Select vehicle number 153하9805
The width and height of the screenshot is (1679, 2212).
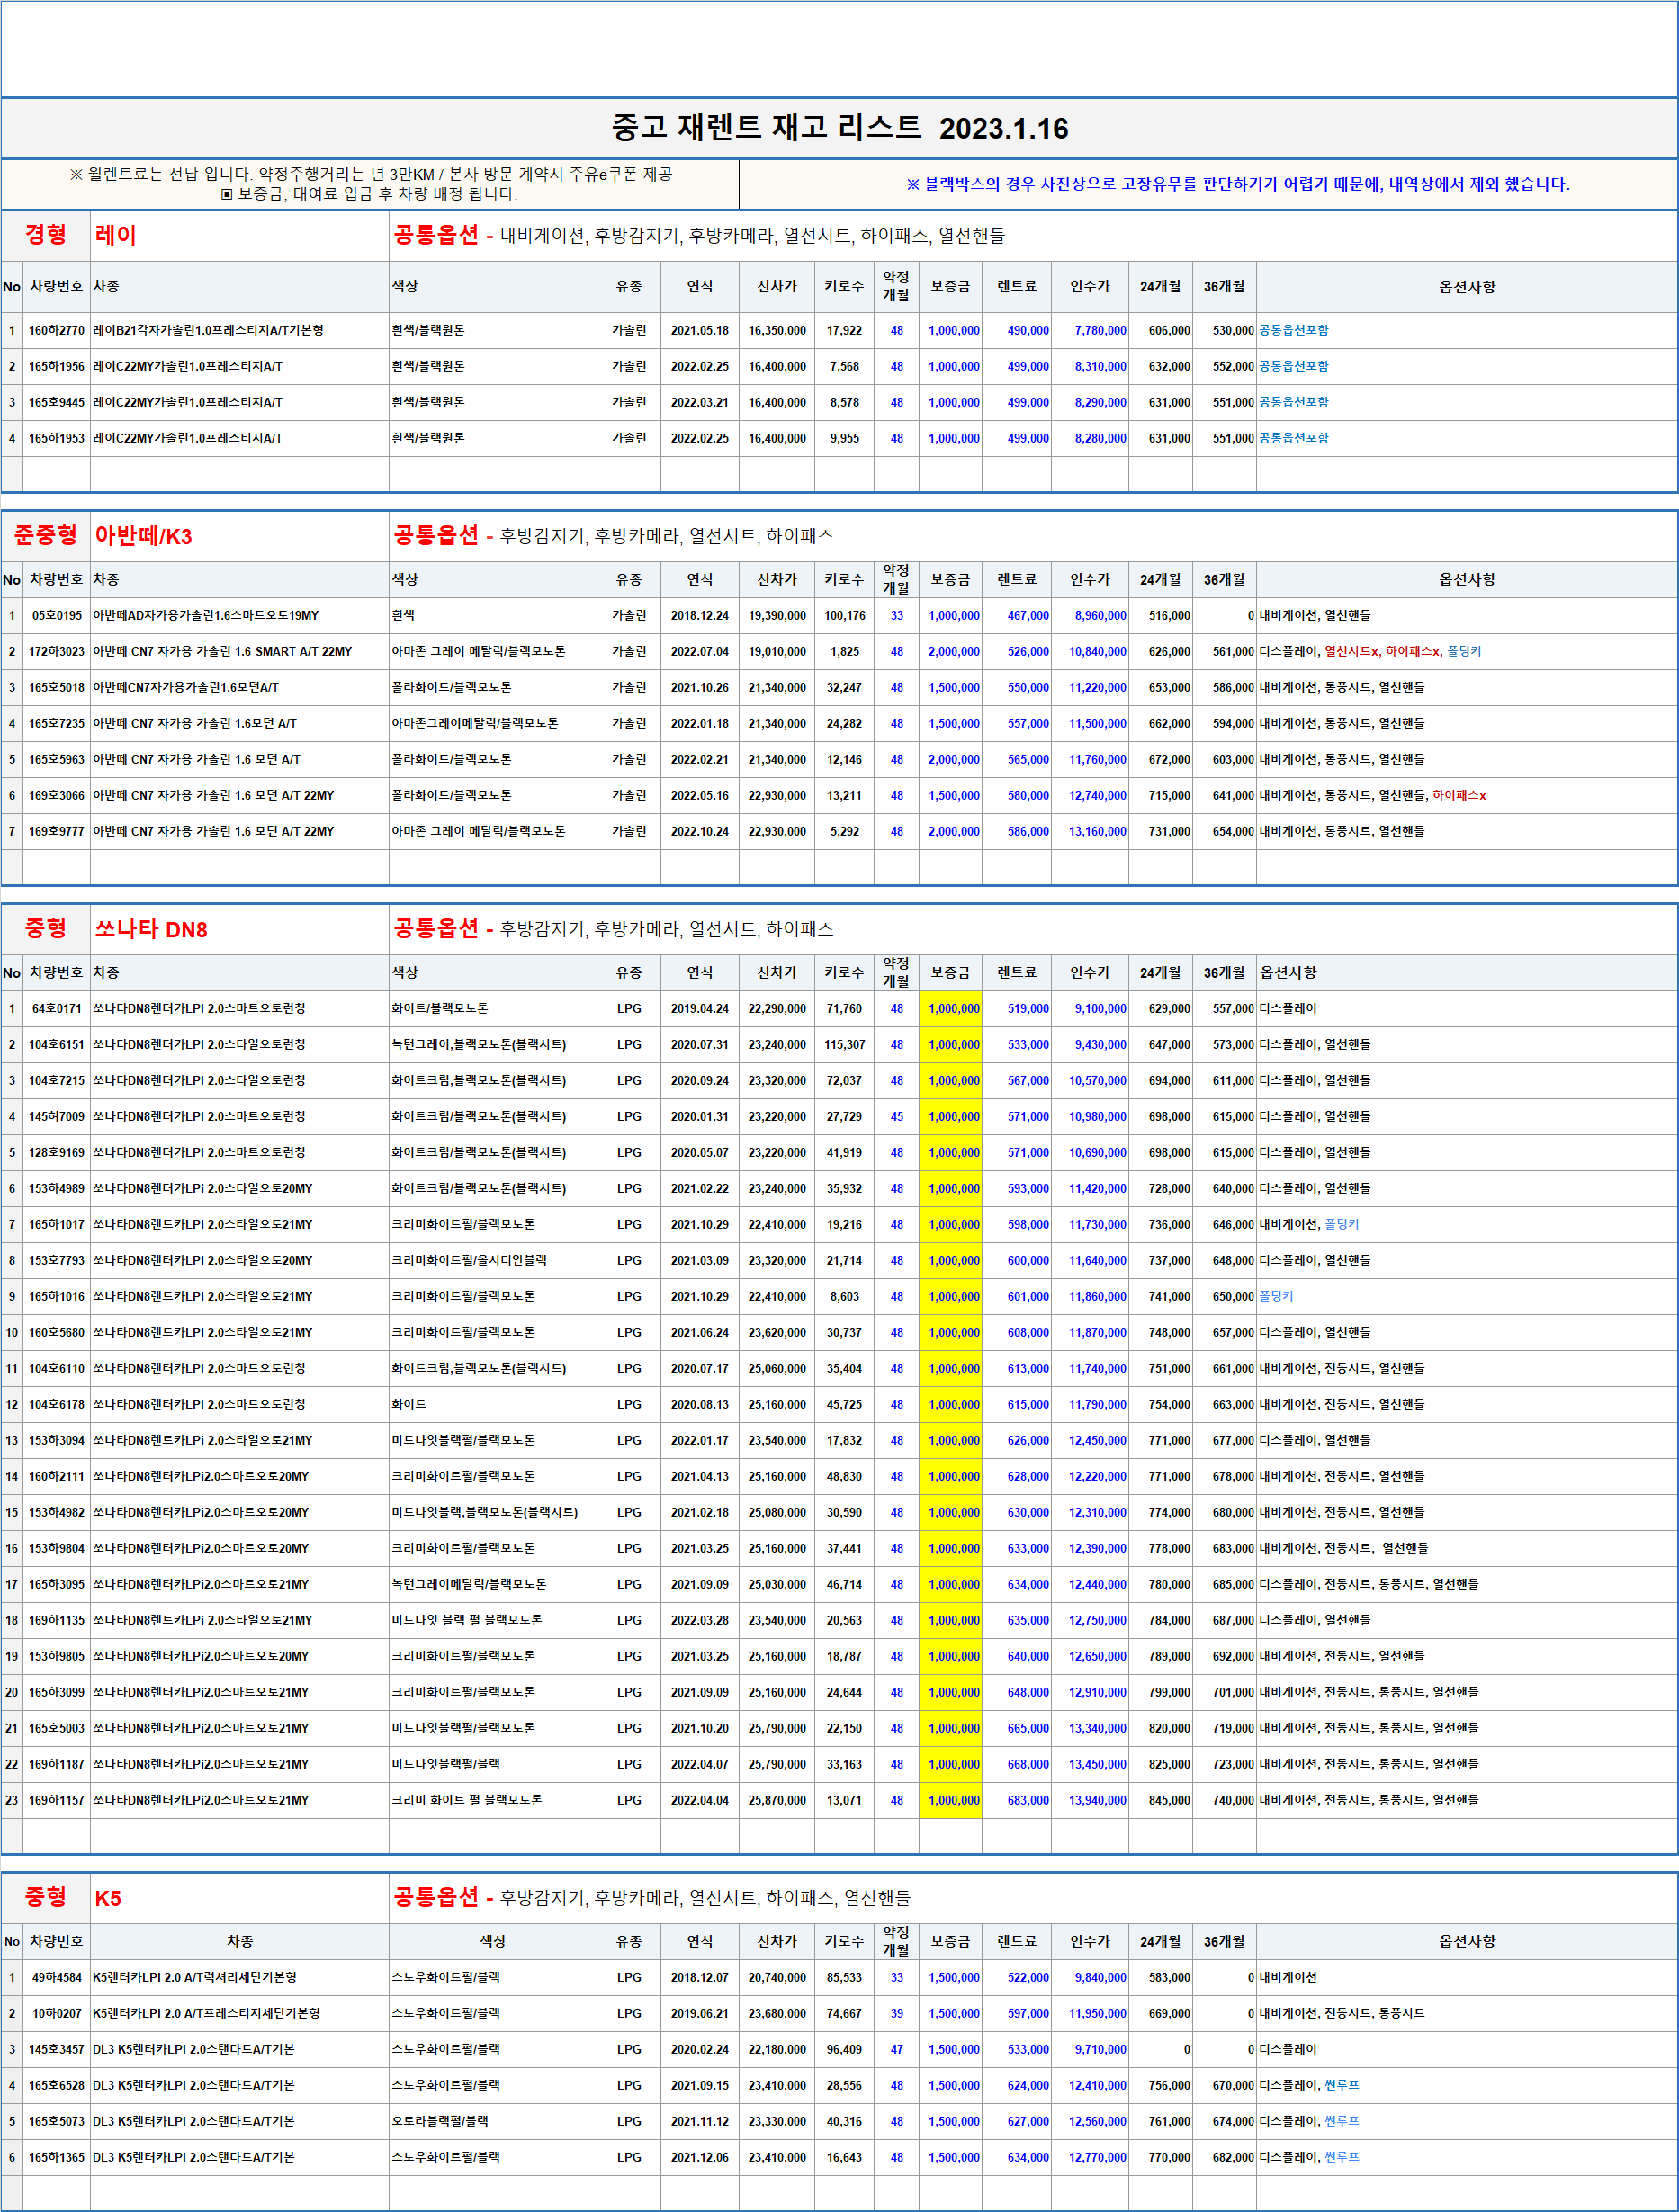tap(57, 1656)
